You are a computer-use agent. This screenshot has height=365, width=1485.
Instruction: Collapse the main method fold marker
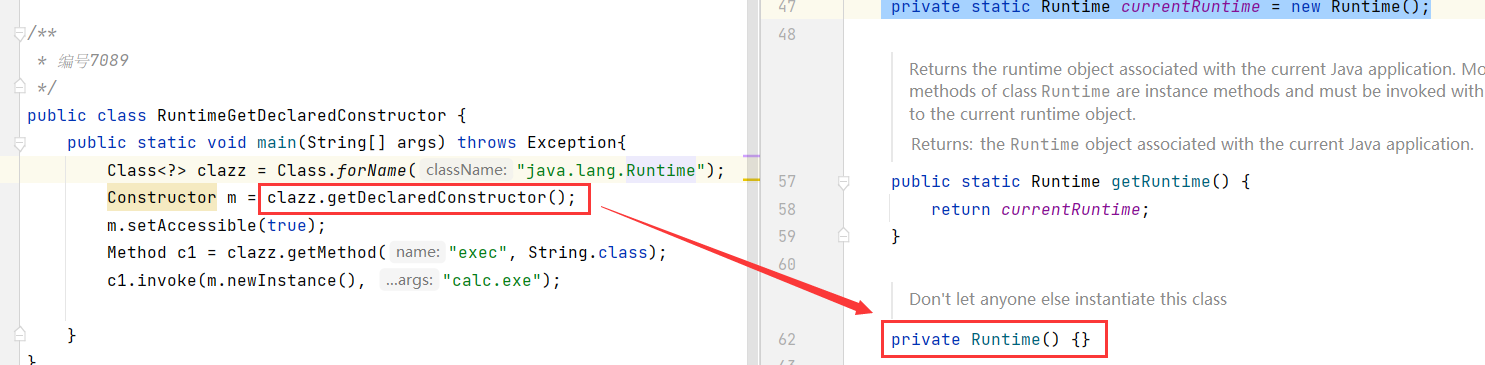click(18, 142)
